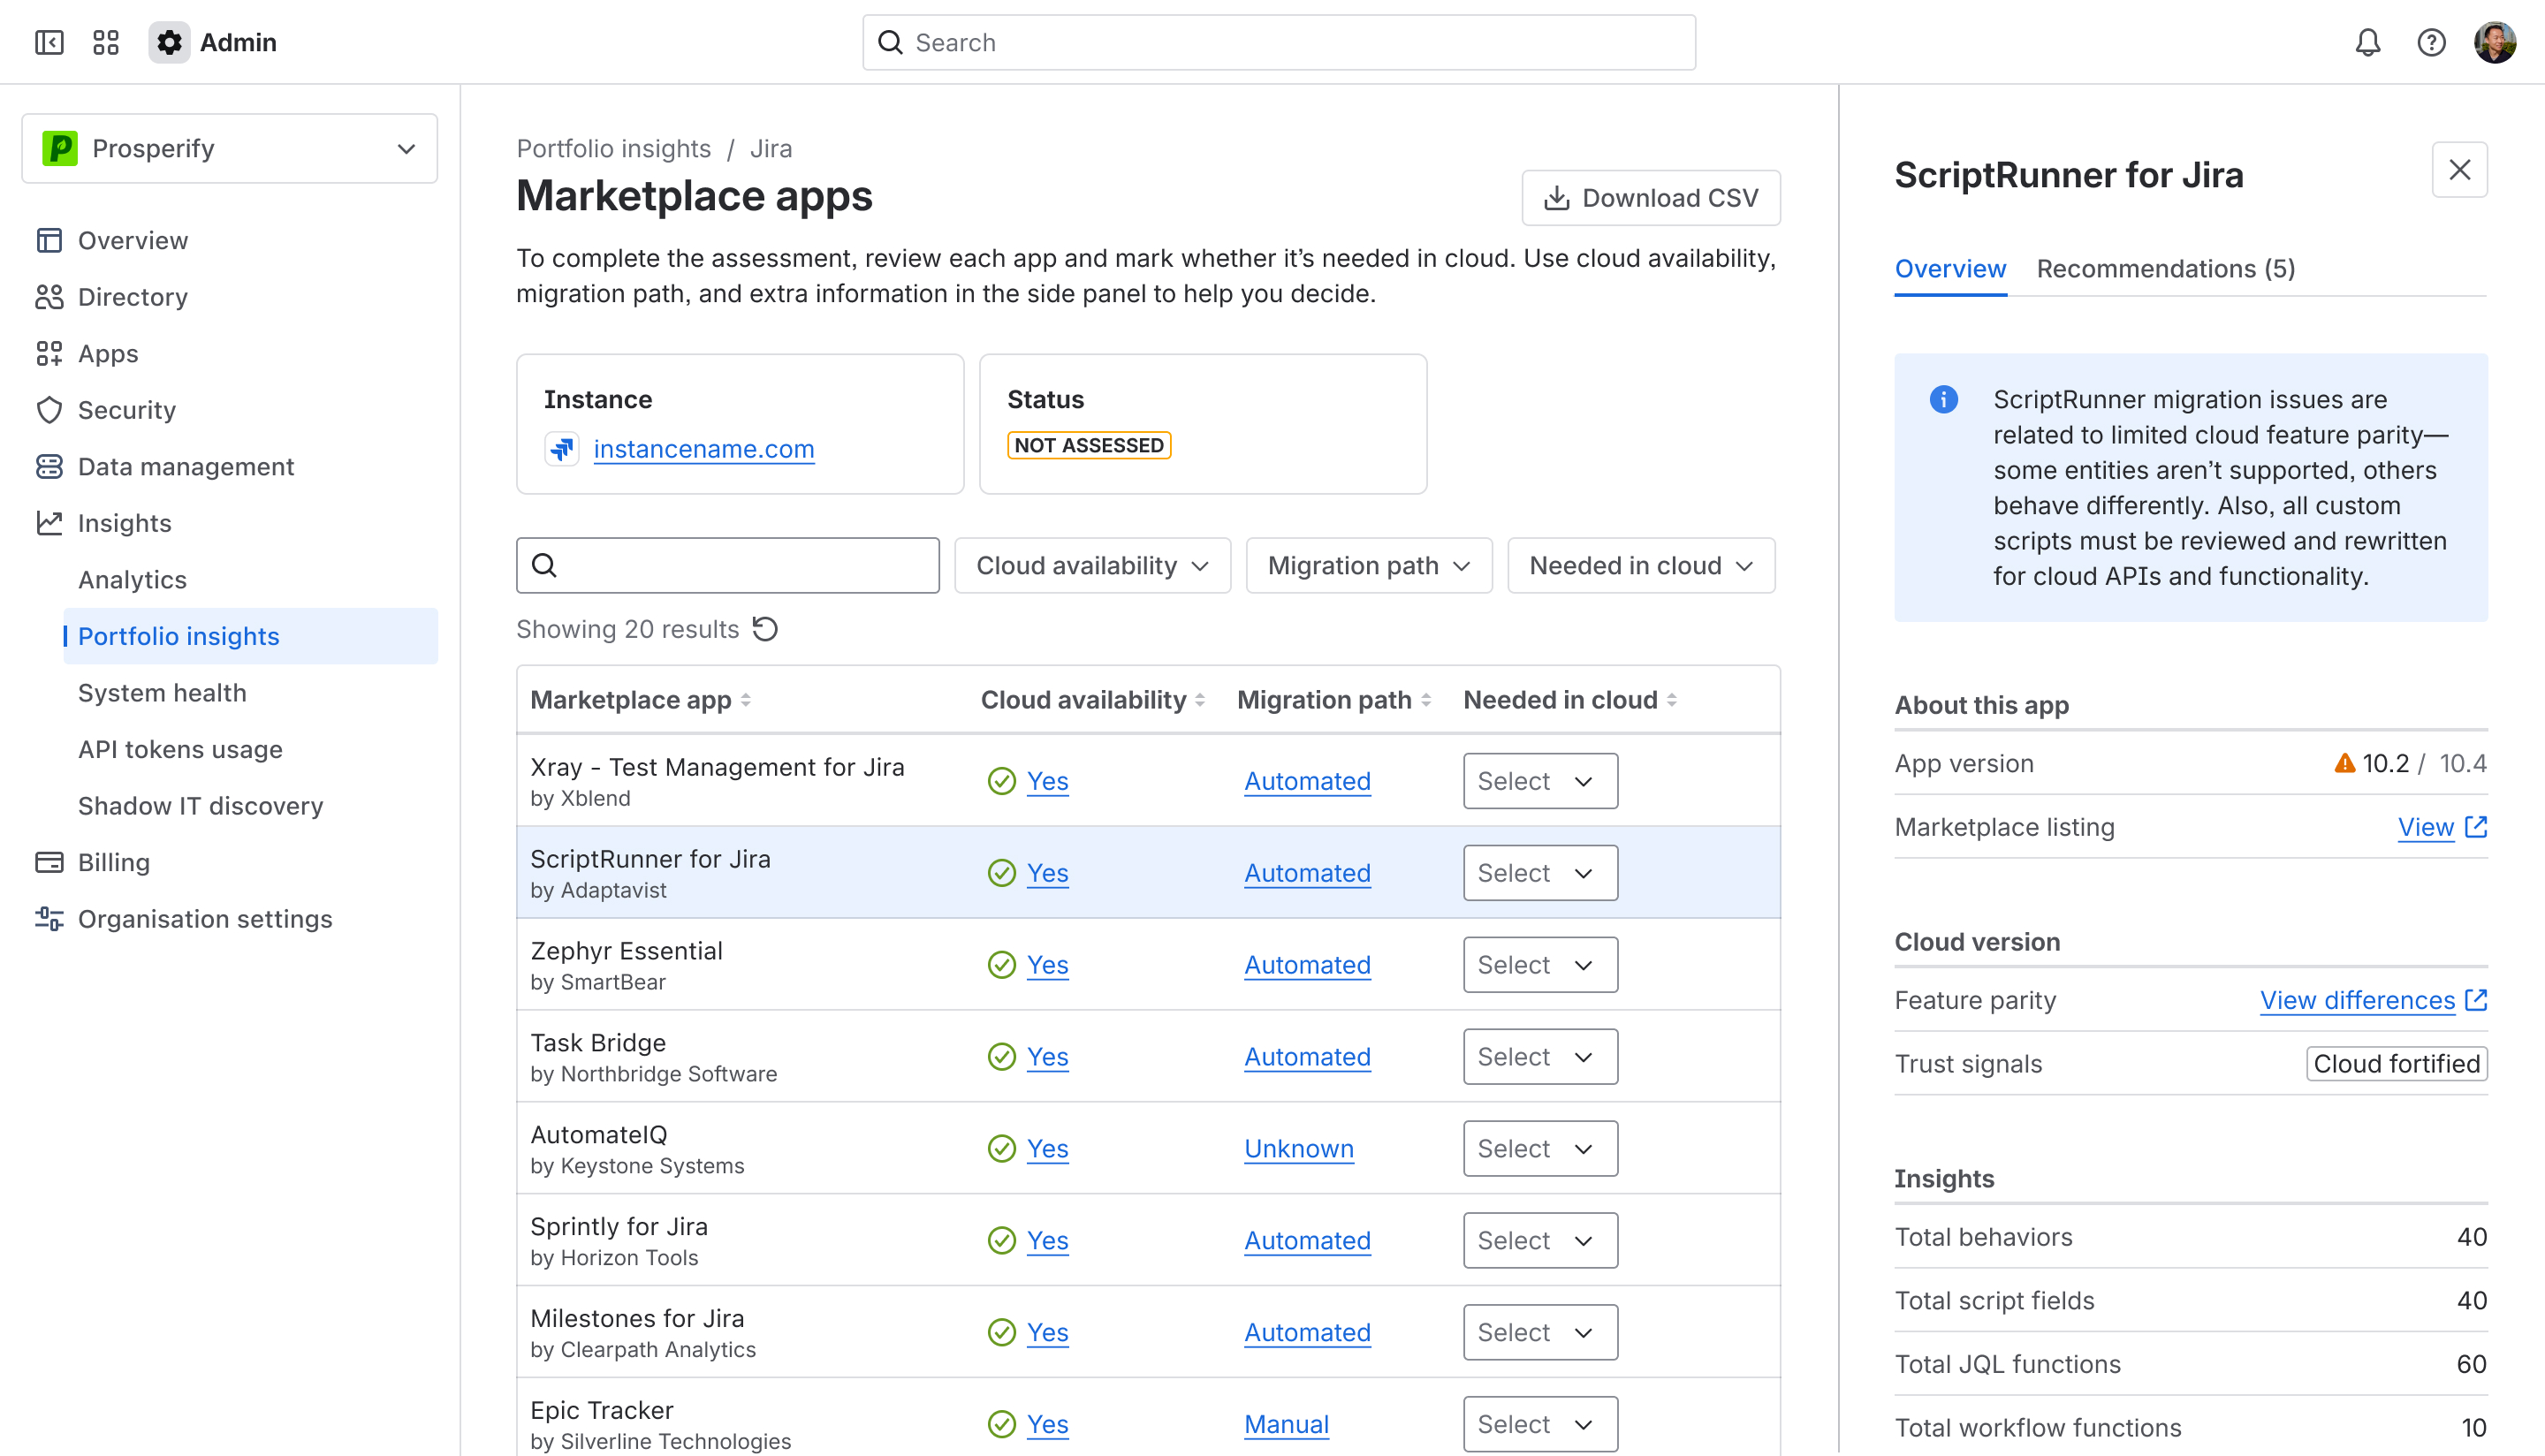Open the Select dropdown for ScriptRunner for Jira
Image resolution: width=2545 pixels, height=1456 pixels.
pos(1539,872)
